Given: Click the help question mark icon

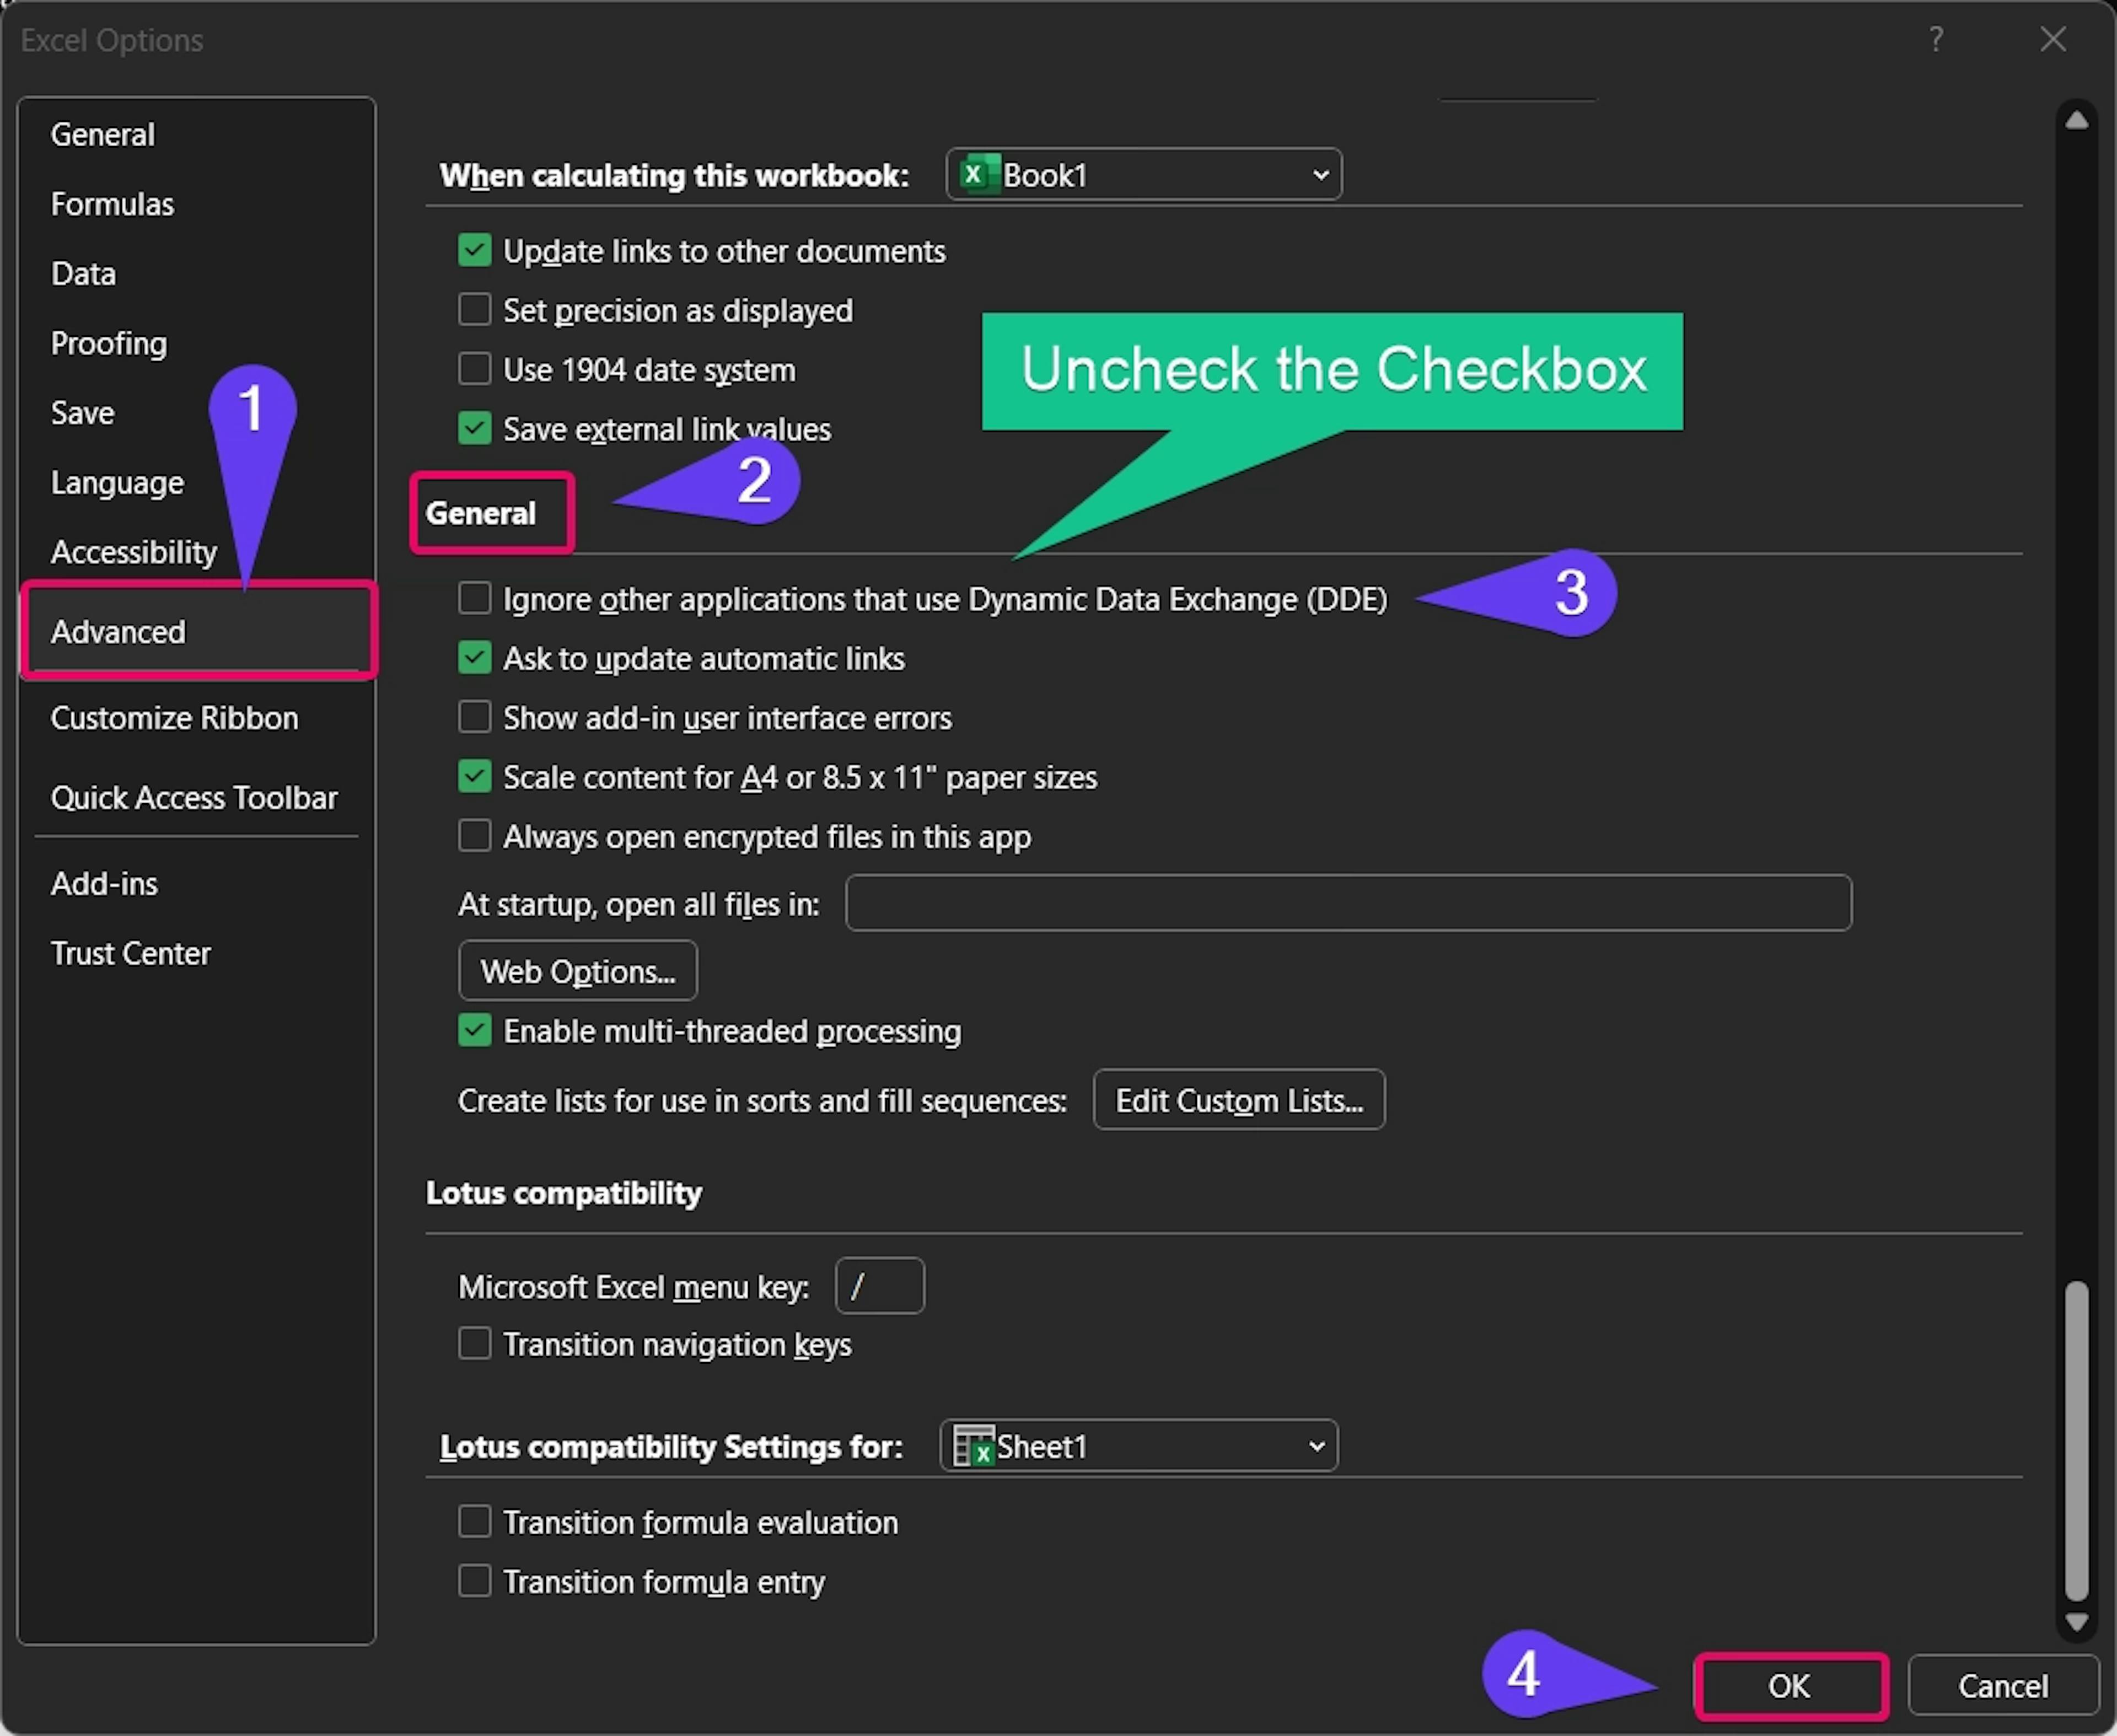Looking at the screenshot, I should pos(1936,40).
